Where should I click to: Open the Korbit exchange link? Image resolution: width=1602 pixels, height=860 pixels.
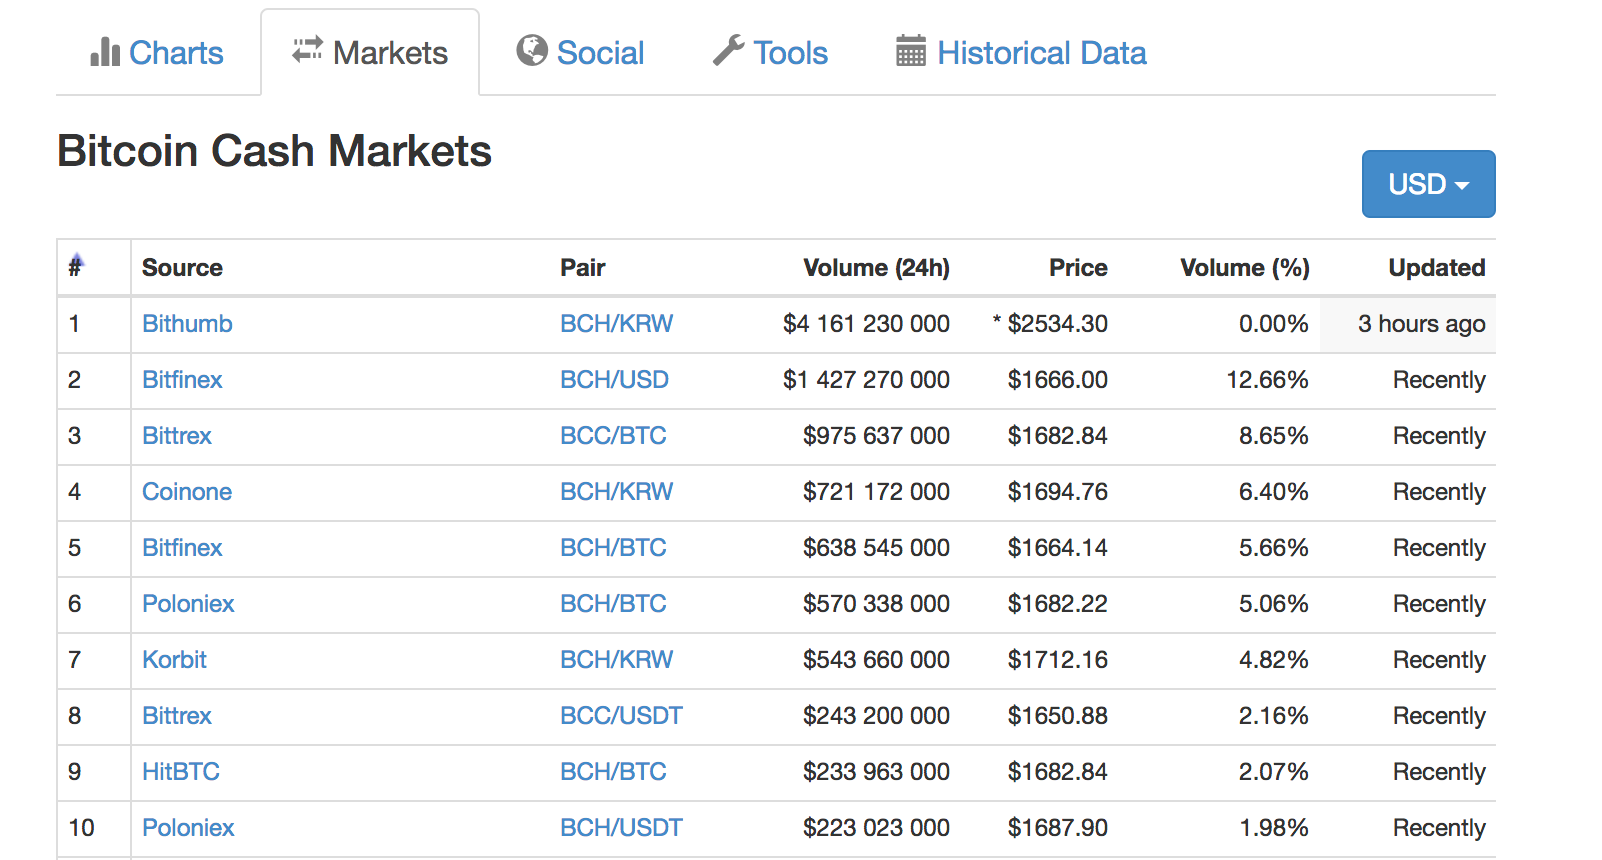[x=174, y=660]
